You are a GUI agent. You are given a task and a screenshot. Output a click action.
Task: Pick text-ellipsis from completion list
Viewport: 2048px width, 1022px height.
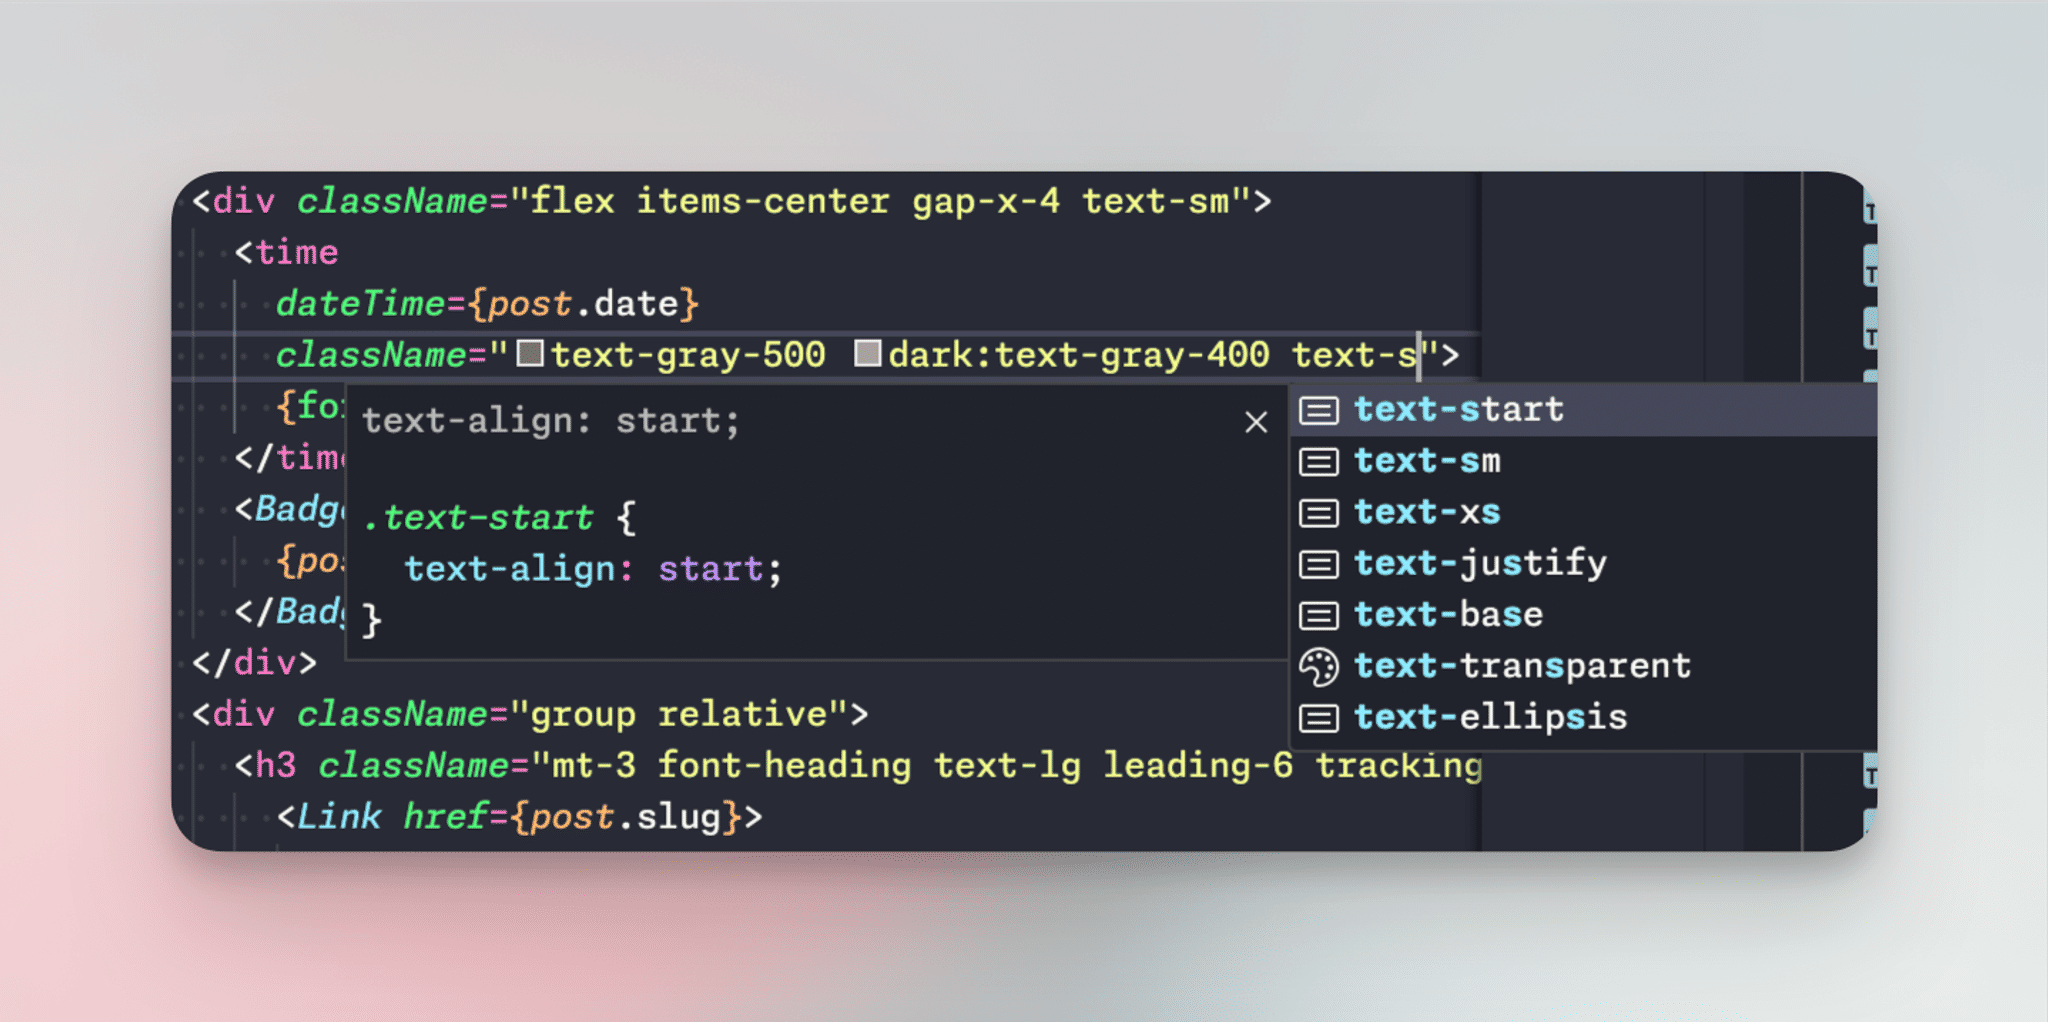tap(1583, 717)
